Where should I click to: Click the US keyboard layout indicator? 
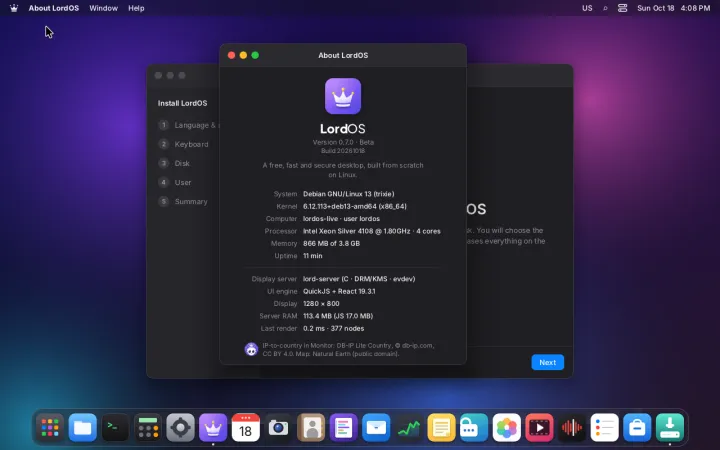point(587,8)
